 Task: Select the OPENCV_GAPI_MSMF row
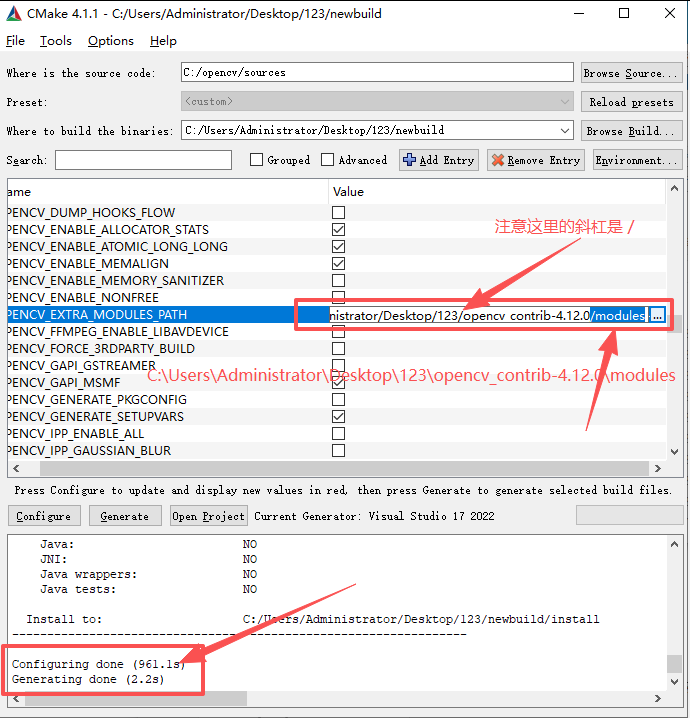pos(336,382)
